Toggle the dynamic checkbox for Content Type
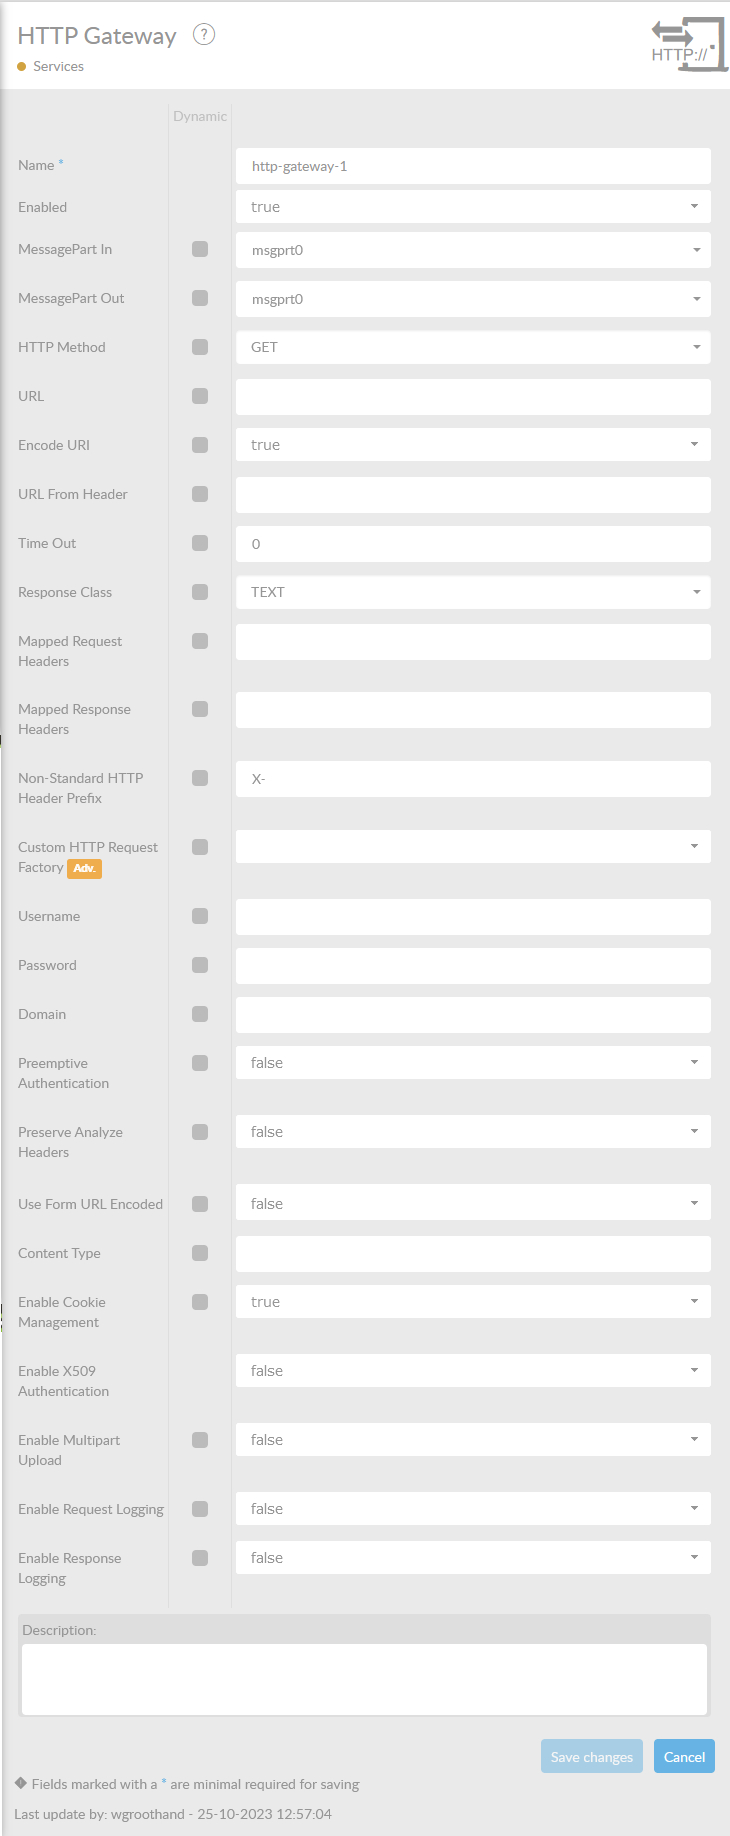Viewport: 730px width, 1836px height. click(x=200, y=1253)
